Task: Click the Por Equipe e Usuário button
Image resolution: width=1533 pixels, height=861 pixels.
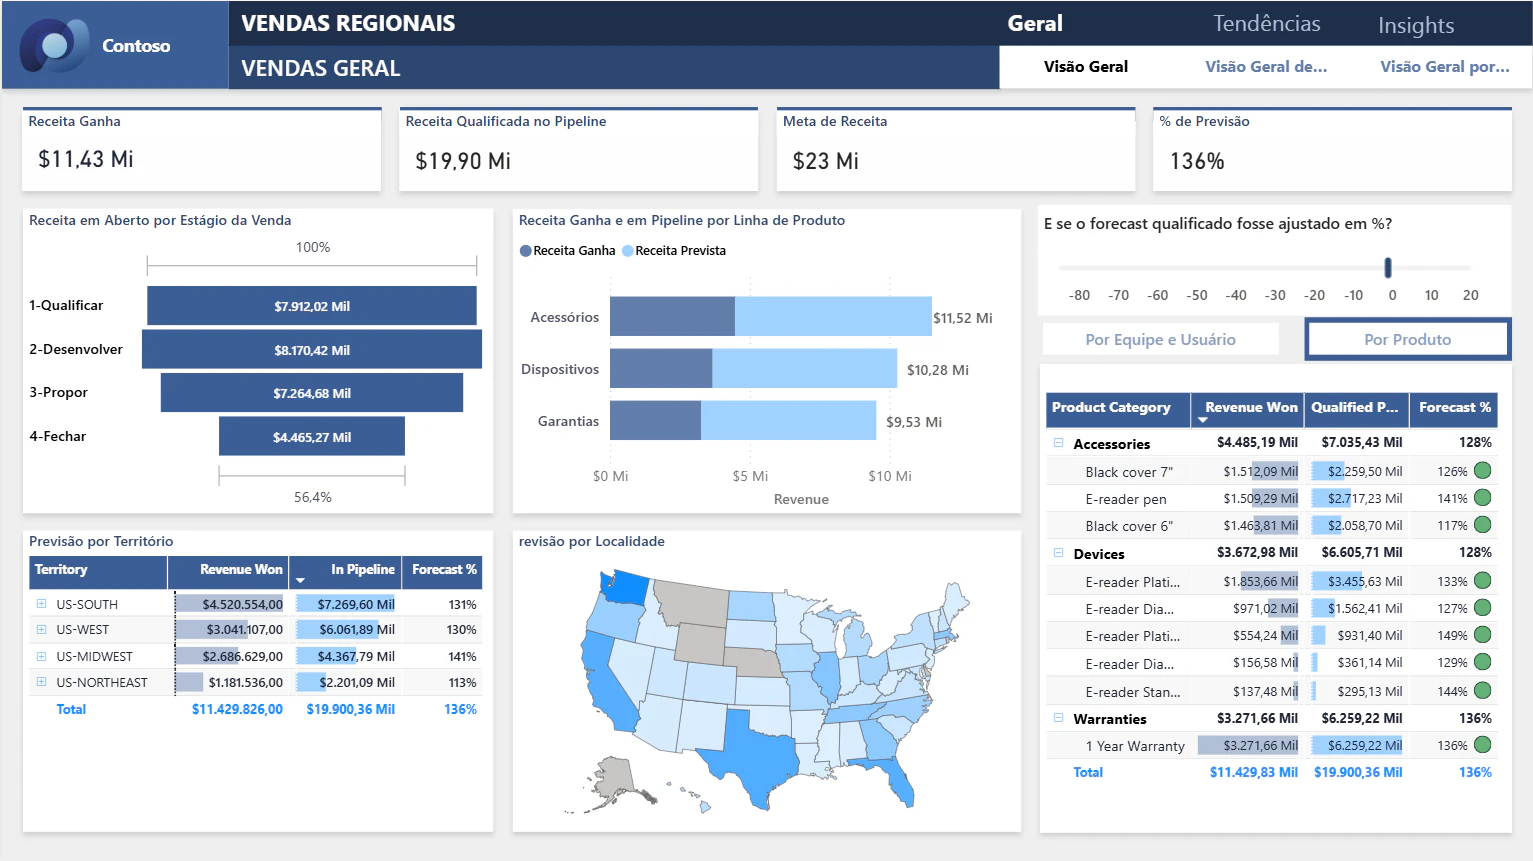Action: click(x=1160, y=340)
